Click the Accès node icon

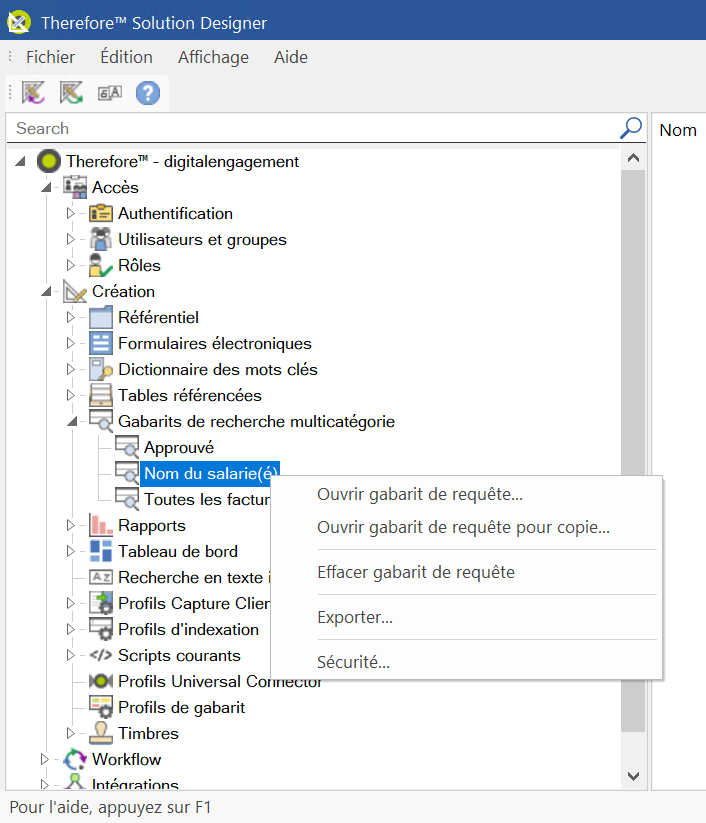click(75, 187)
